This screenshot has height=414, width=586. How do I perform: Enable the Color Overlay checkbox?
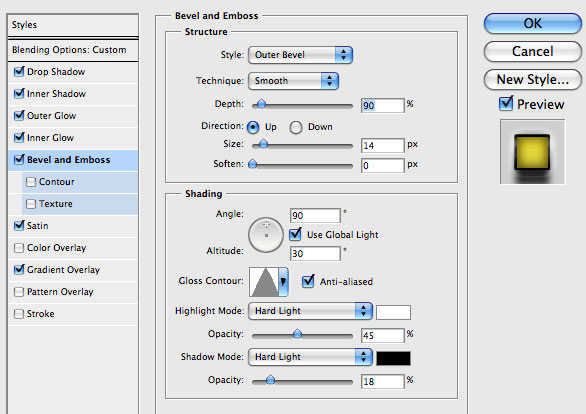(x=19, y=248)
